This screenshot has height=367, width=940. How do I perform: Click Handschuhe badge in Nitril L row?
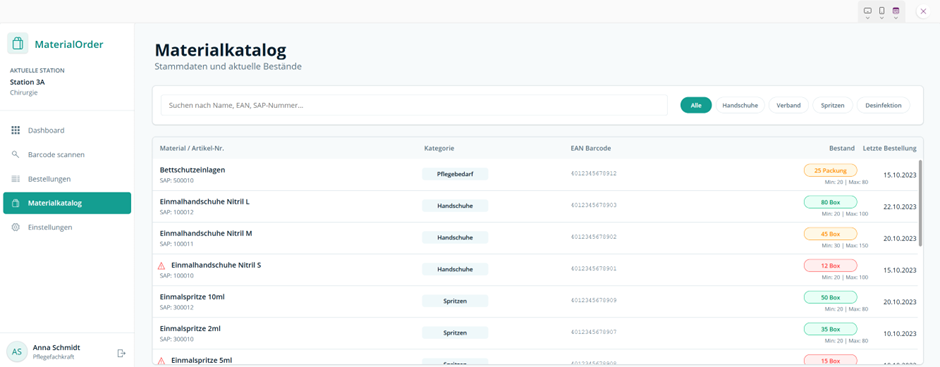455,206
